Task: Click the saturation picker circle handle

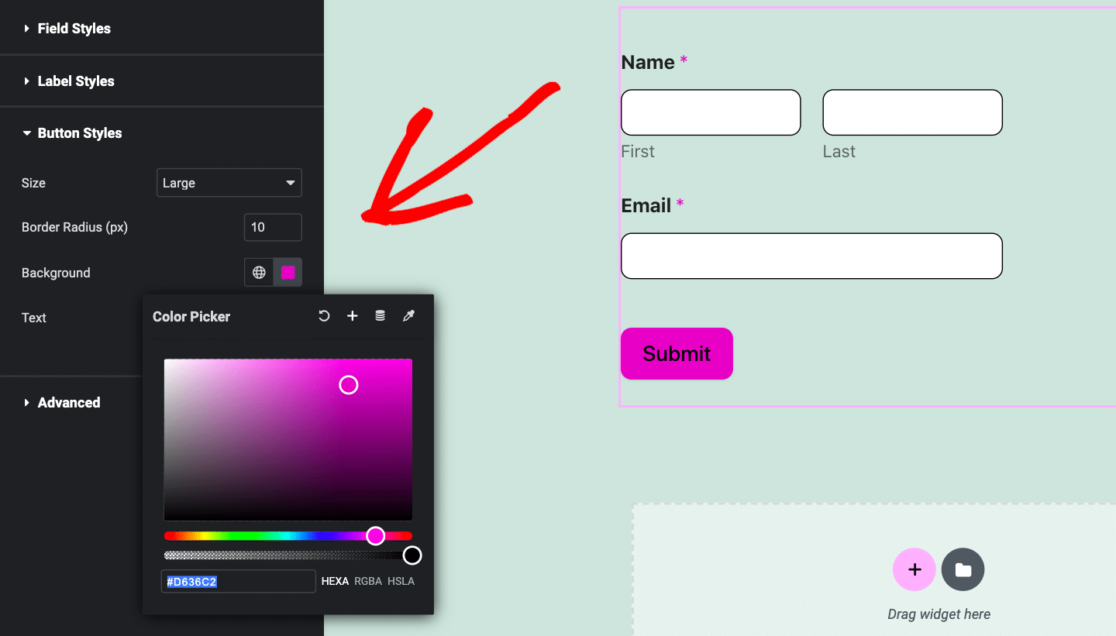Action: [x=348, y=385]
